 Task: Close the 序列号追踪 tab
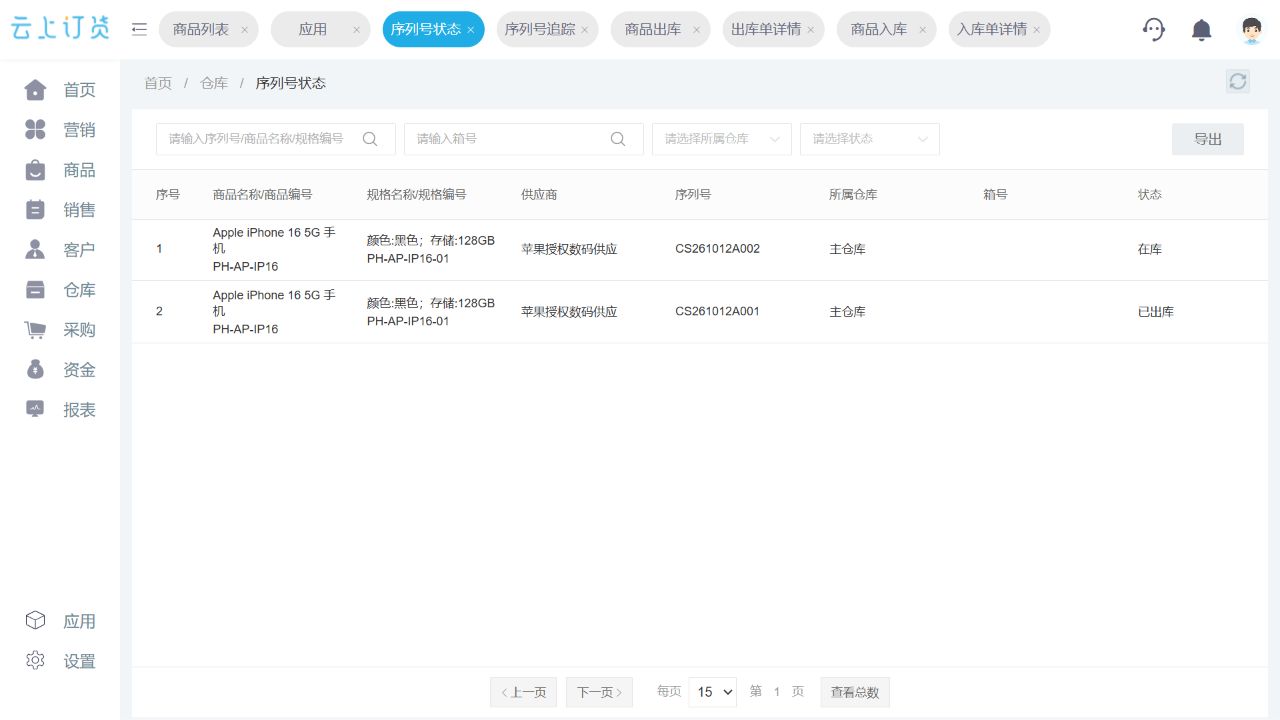585,30
